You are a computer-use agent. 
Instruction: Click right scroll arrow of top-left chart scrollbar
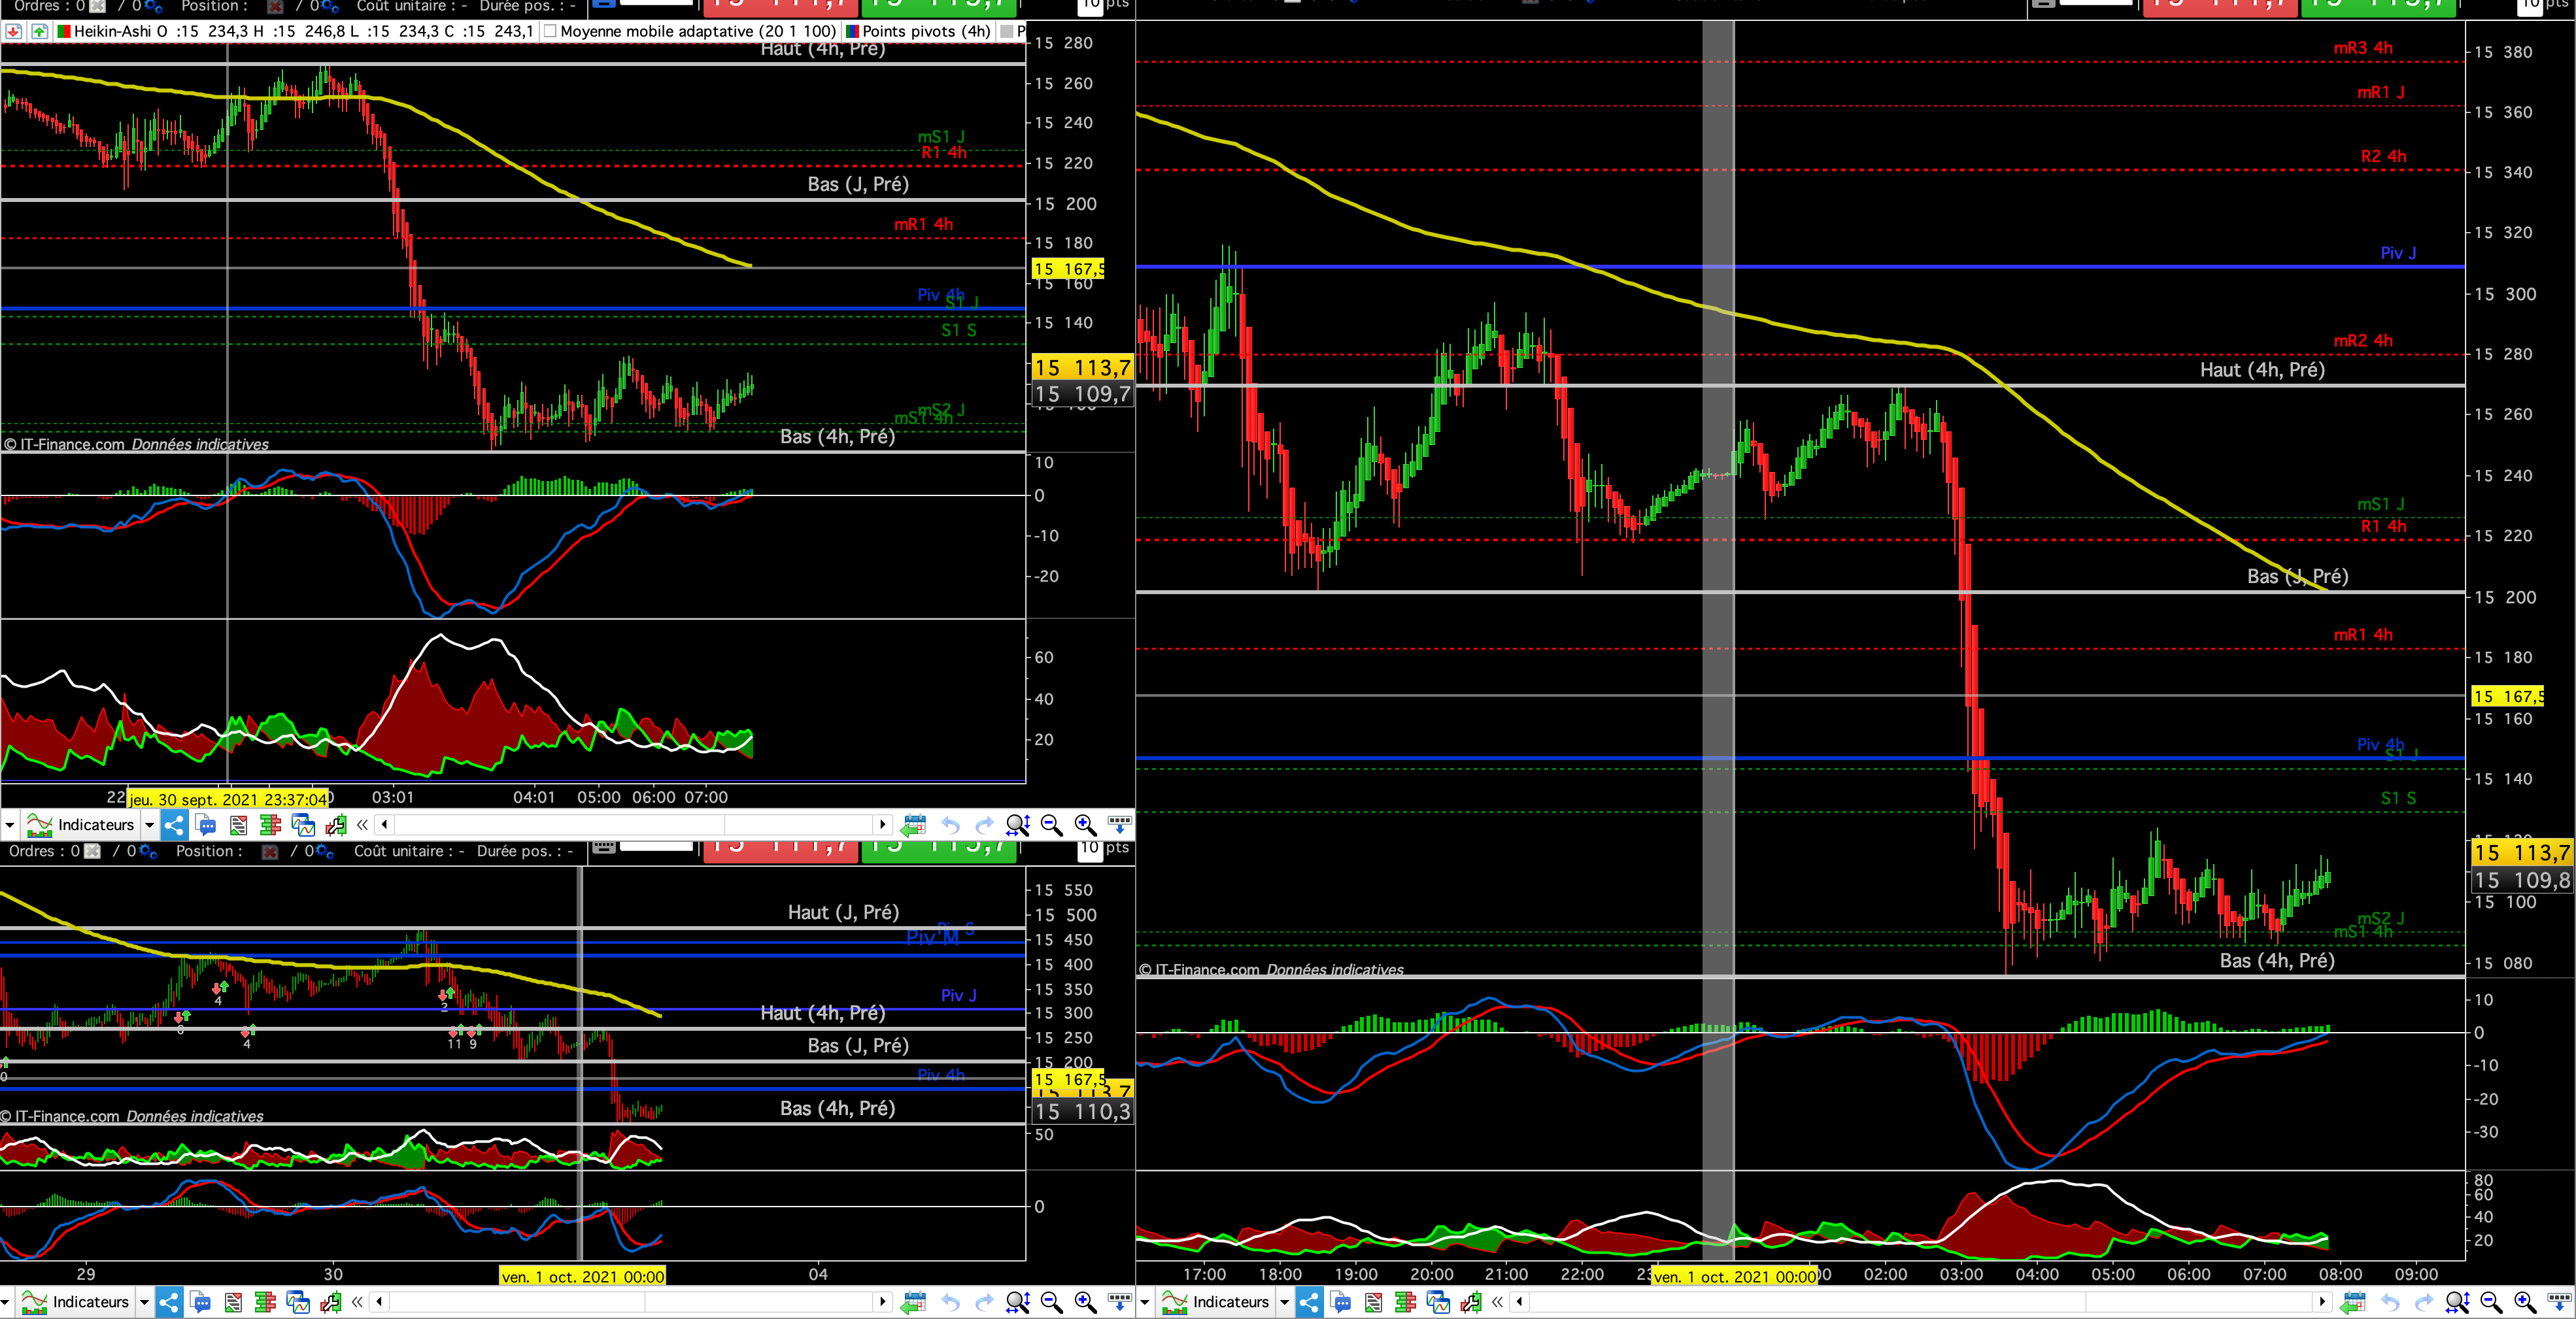click(x=882, y=825)
